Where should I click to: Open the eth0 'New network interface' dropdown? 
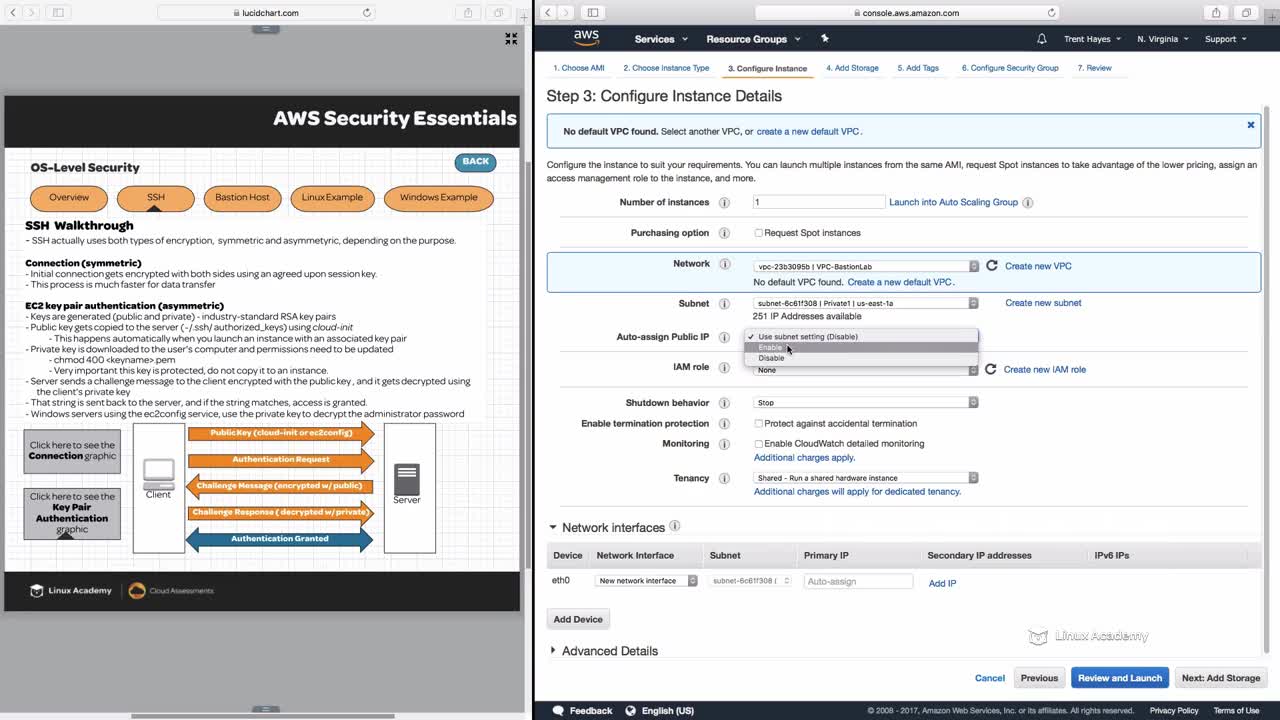(647, 581)
